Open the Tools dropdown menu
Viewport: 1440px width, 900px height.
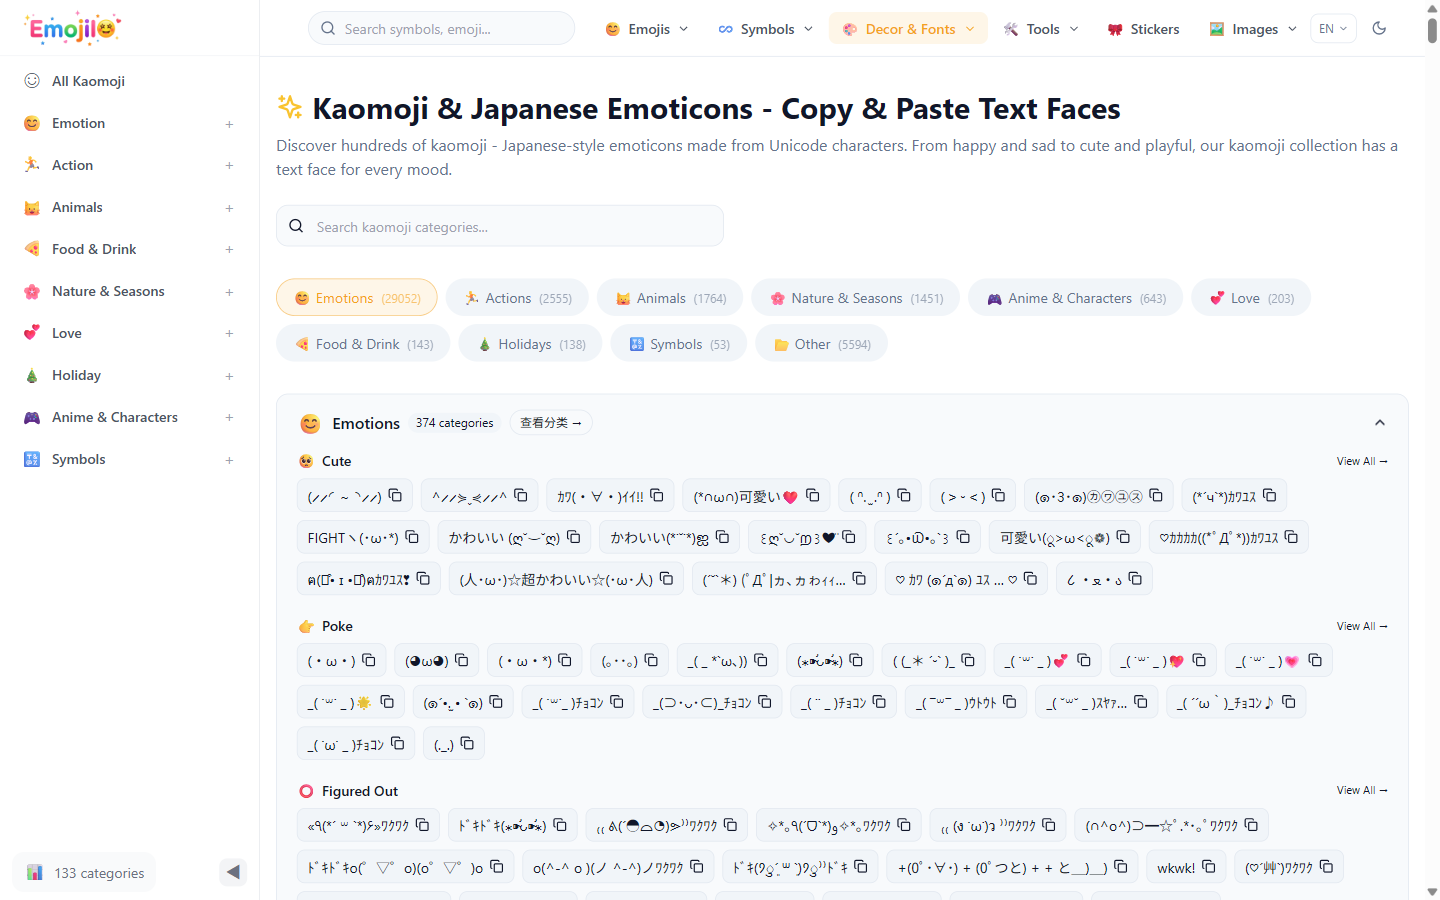point(1041,29)
